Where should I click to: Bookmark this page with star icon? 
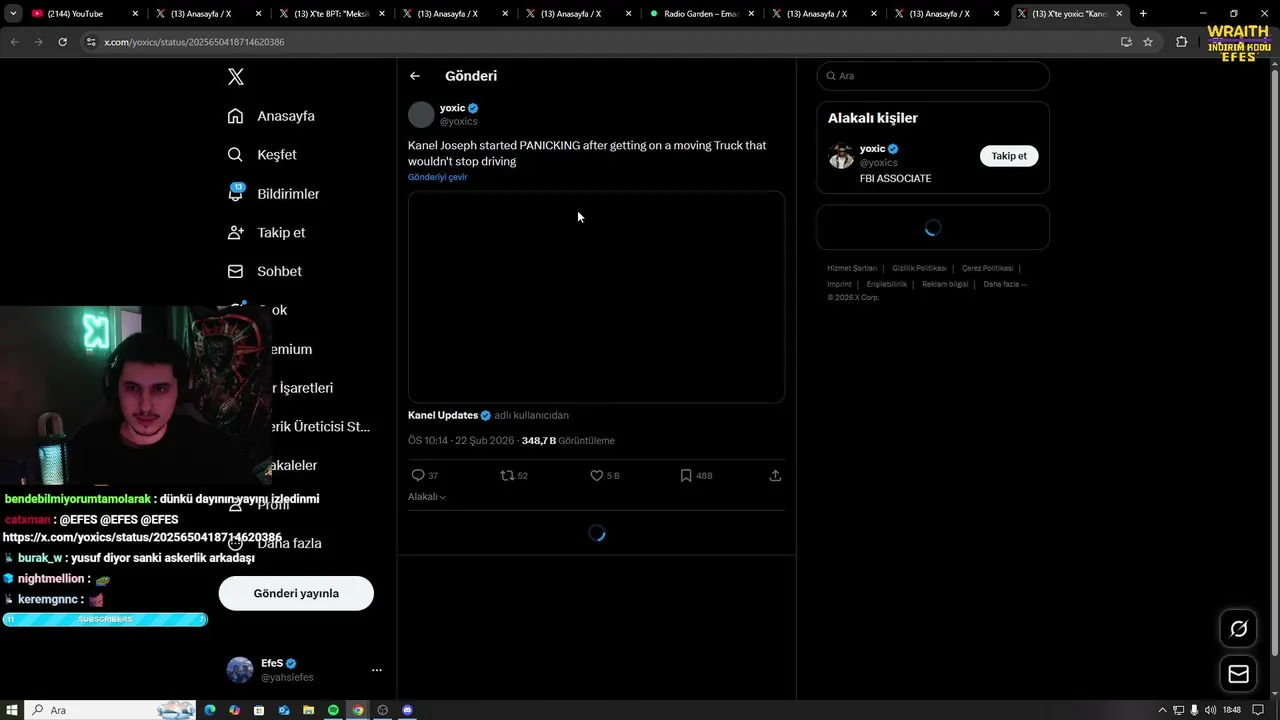(1148, 42)
